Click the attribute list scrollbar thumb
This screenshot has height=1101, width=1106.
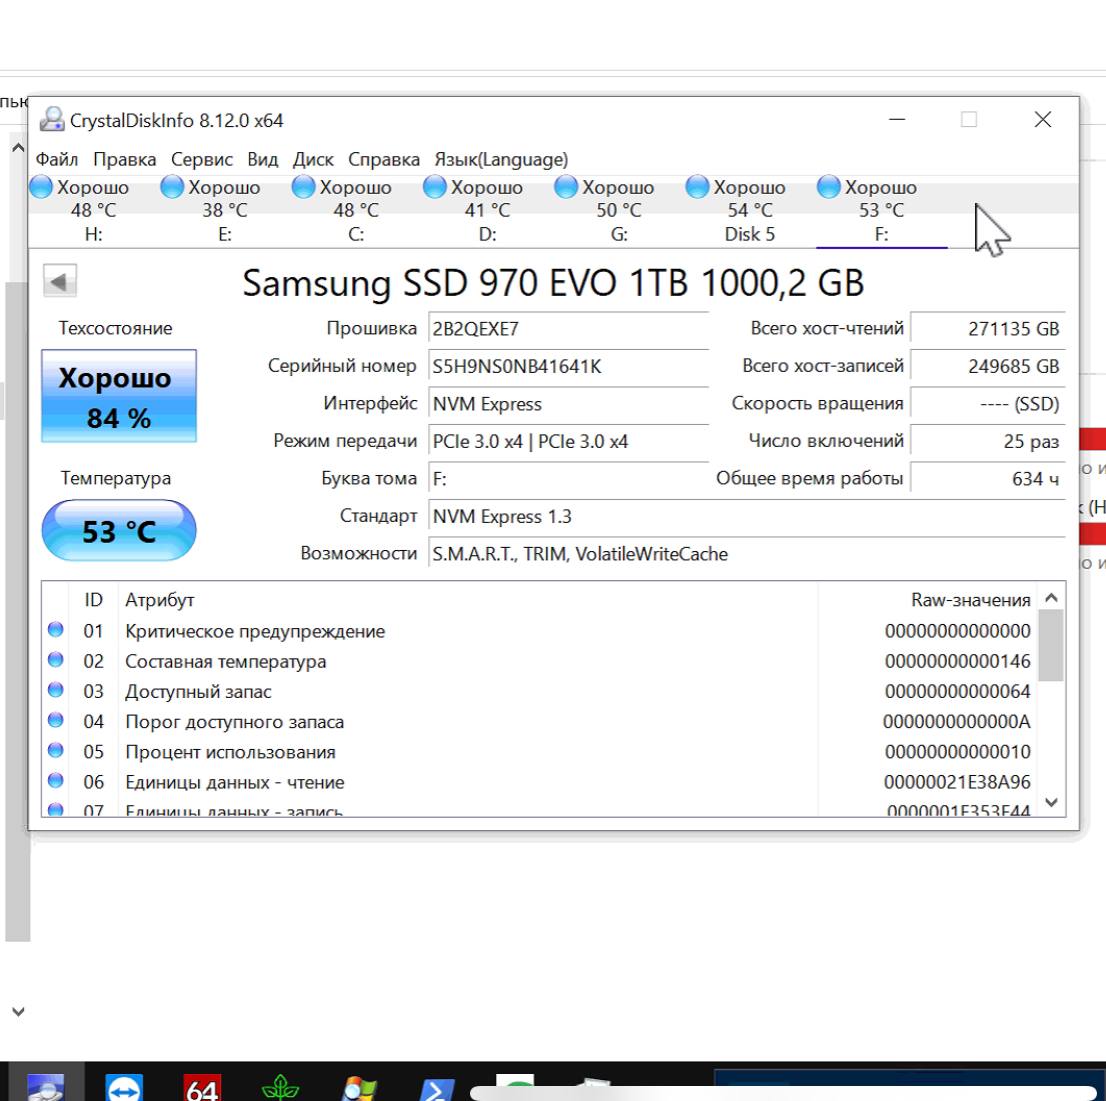click(1051, 645)
